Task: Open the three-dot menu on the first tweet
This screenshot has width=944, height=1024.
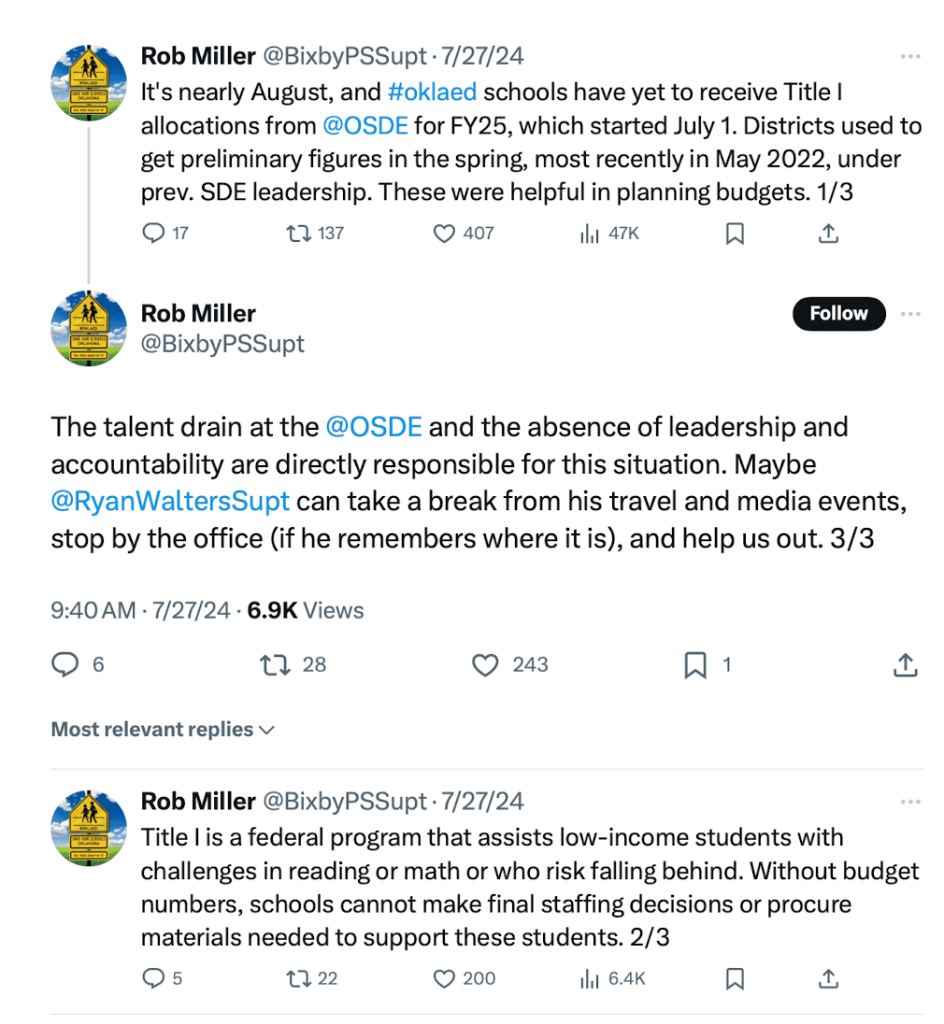Action: coord(909,56)
